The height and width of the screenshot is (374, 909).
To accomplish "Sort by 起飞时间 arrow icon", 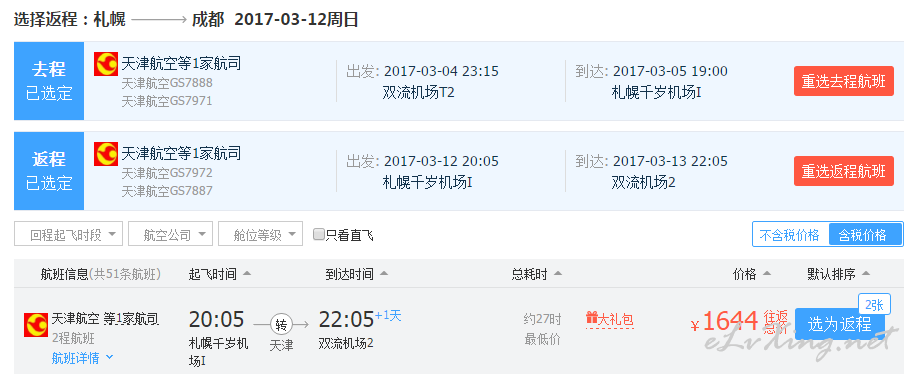I will [x=247, y=274].
